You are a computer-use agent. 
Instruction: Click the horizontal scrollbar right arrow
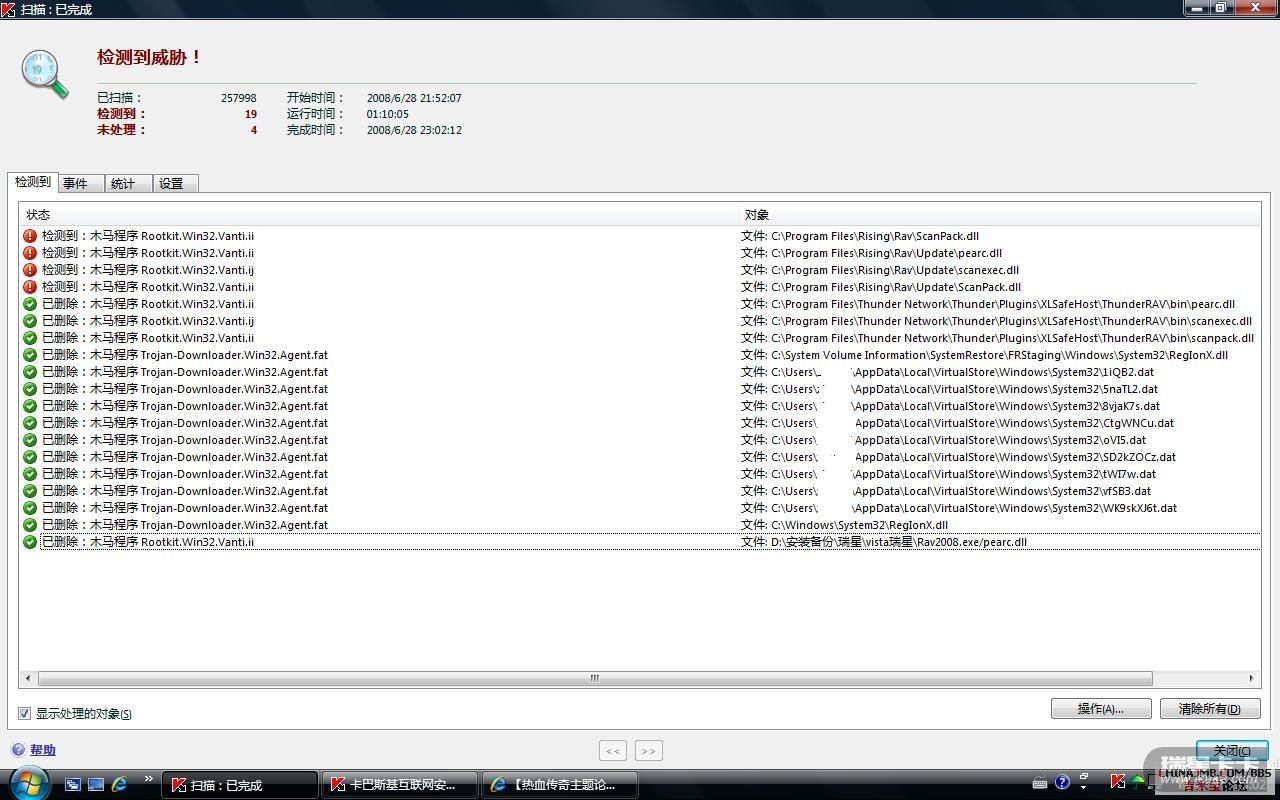tap(1251, 678)
